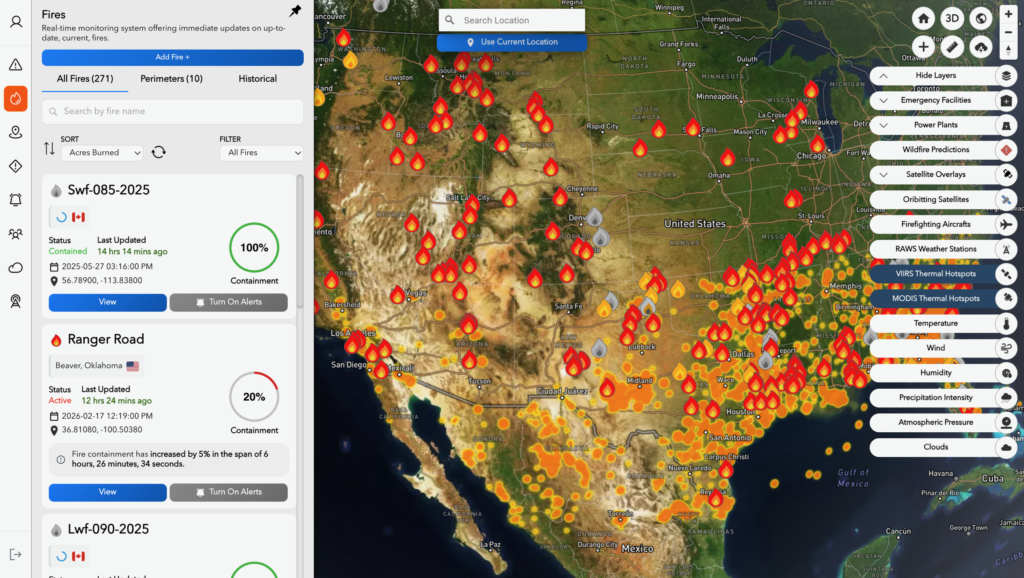The image size is (1024, 578).
Task: Turn on alerts for Swf-085-2025
Action: [x=229, y=302]
